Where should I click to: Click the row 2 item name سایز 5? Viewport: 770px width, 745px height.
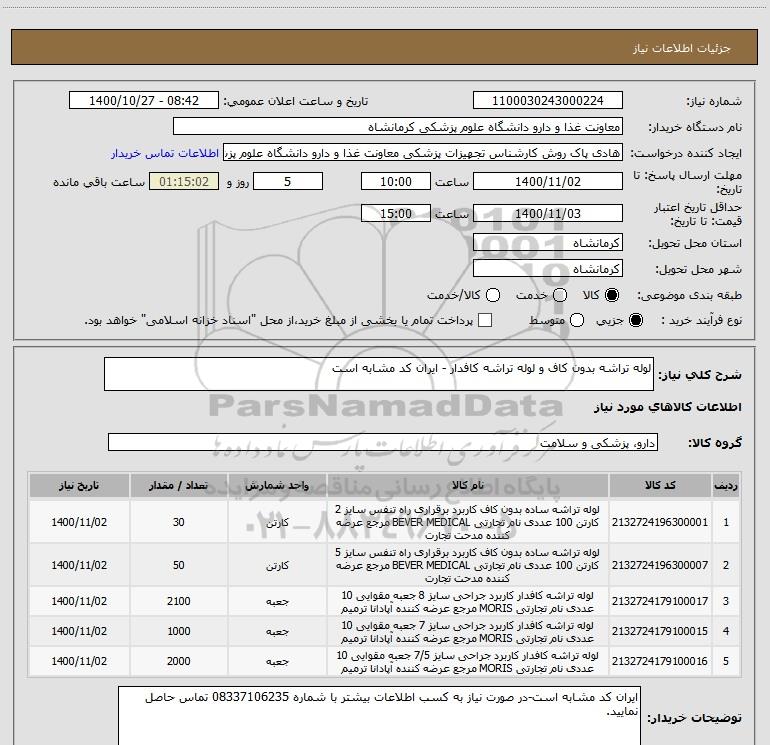468,565
